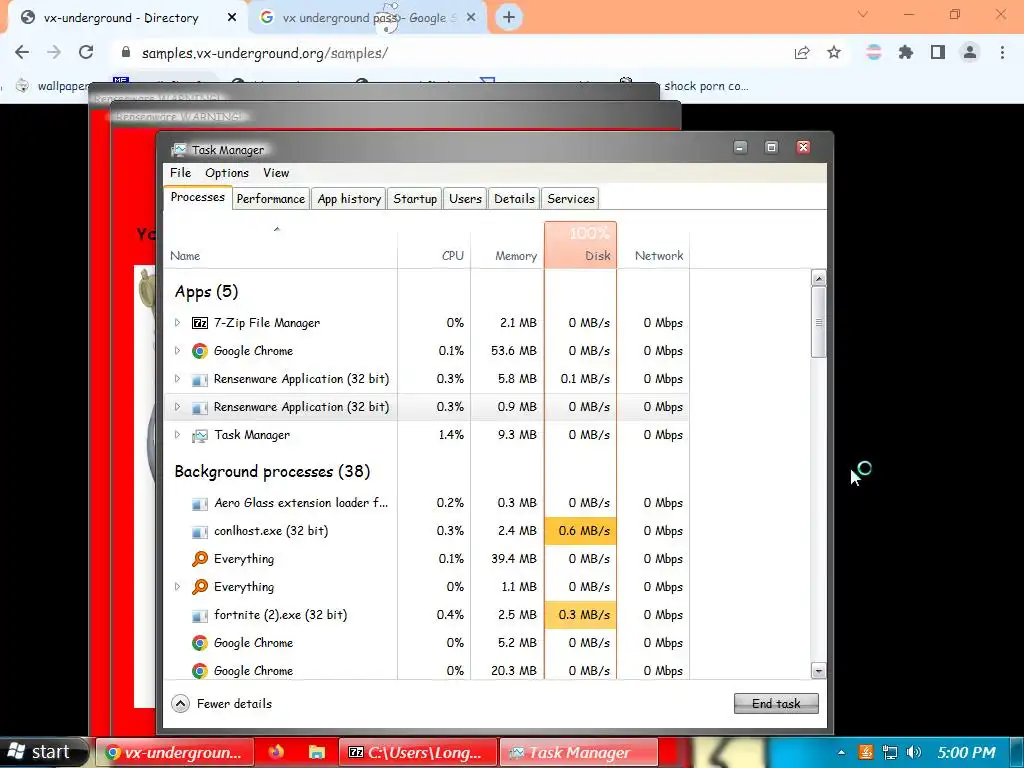Open Chrome's three-dot menu

point(1002,52)
